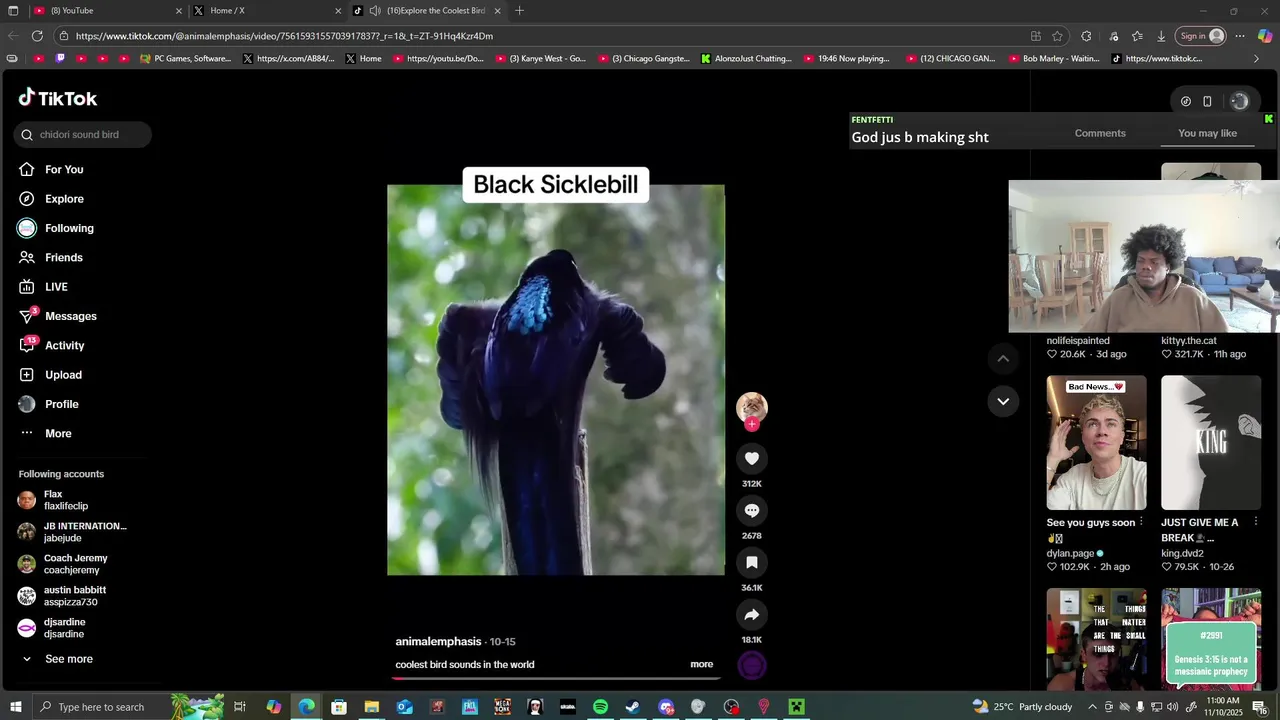
Task: Switch to the YouTube browser tab
Action: [x=106, y=11]
